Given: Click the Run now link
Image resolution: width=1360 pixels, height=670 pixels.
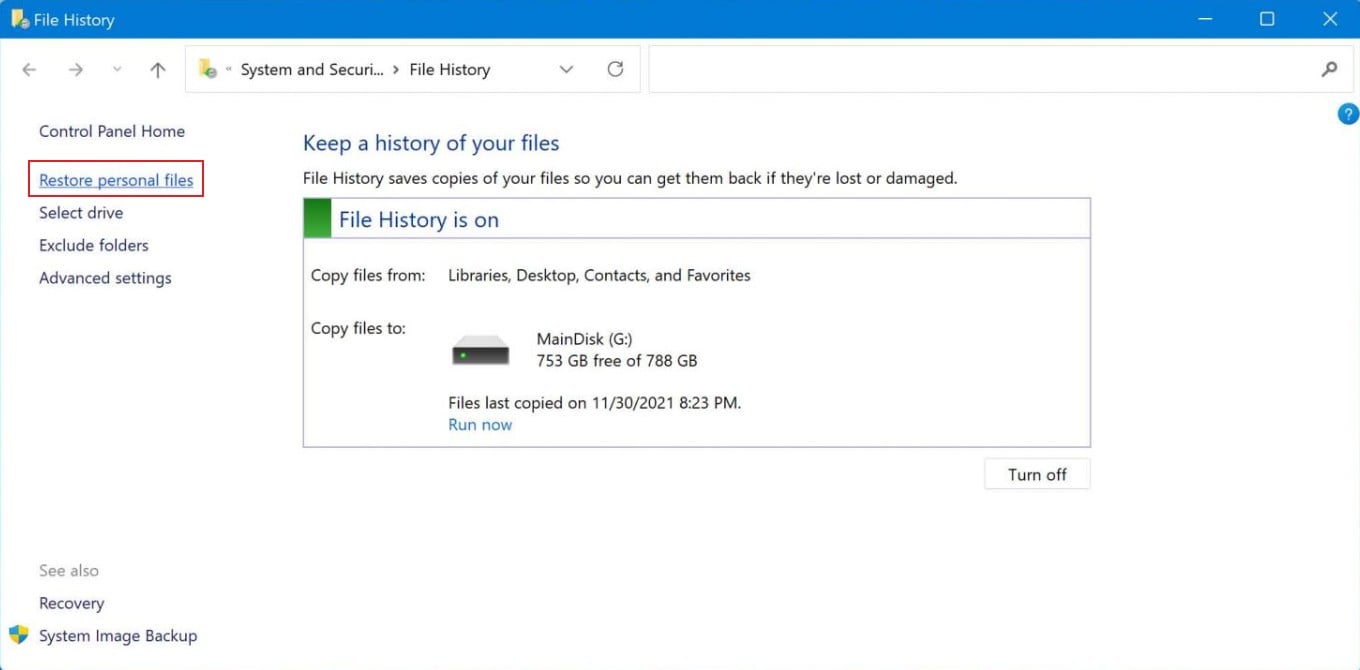Looking at the screenshot, I should tap(480, 425).
